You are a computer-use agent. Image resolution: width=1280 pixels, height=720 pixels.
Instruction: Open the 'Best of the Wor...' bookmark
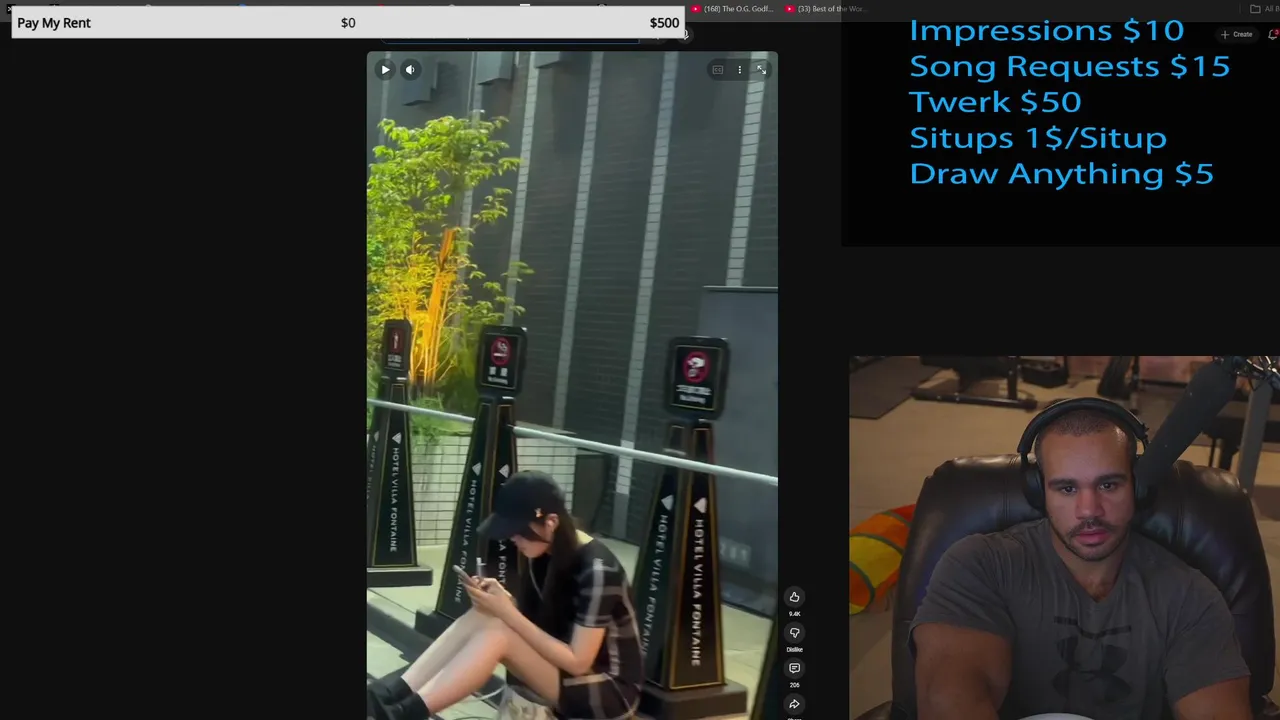coord(825,9)
